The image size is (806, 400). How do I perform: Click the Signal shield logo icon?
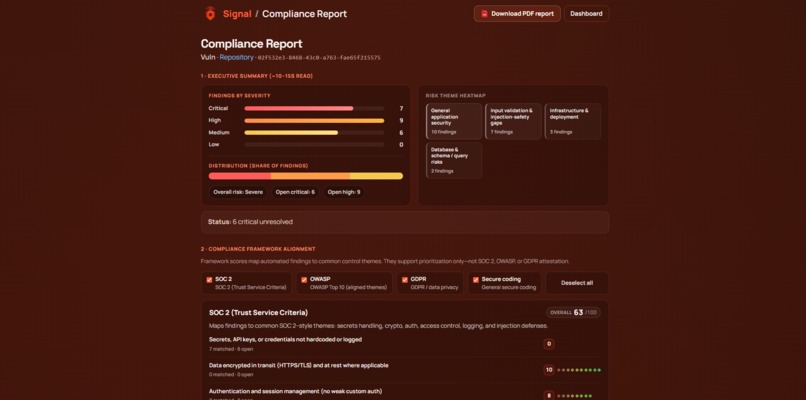[210, 14]
